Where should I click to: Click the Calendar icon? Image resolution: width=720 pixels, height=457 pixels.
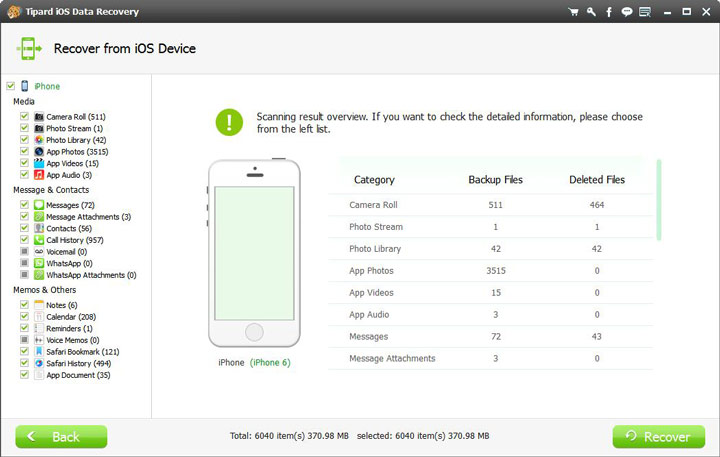[39, 316]
